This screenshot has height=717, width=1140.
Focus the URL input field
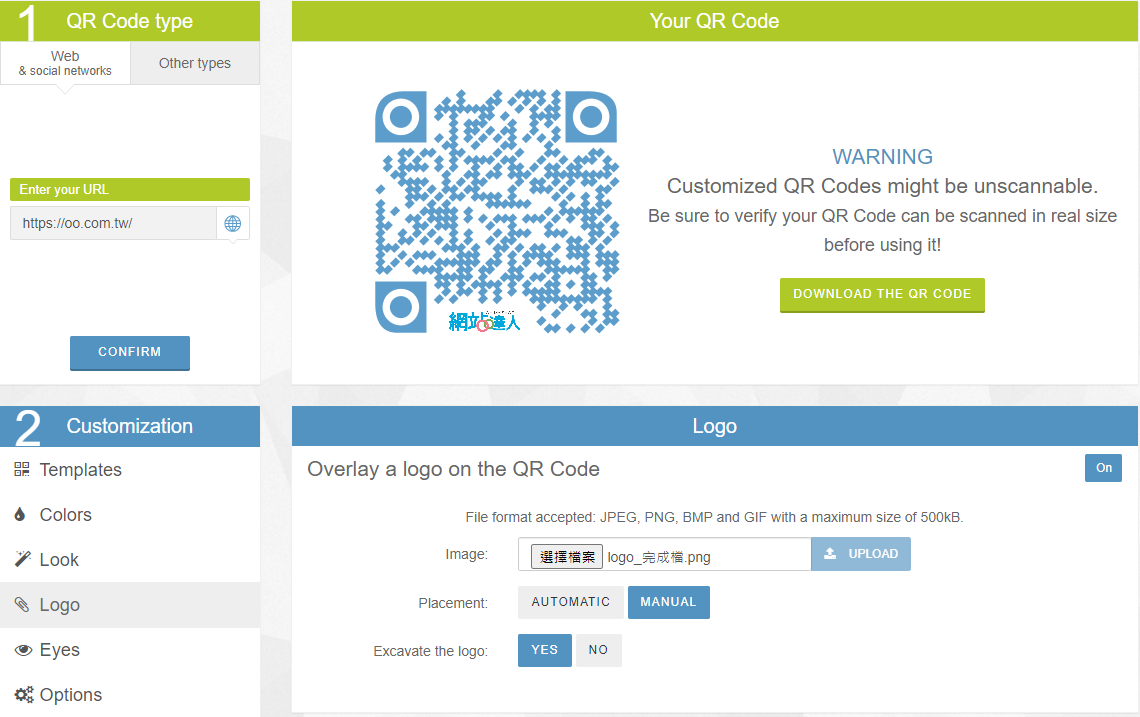click(113, 223)
